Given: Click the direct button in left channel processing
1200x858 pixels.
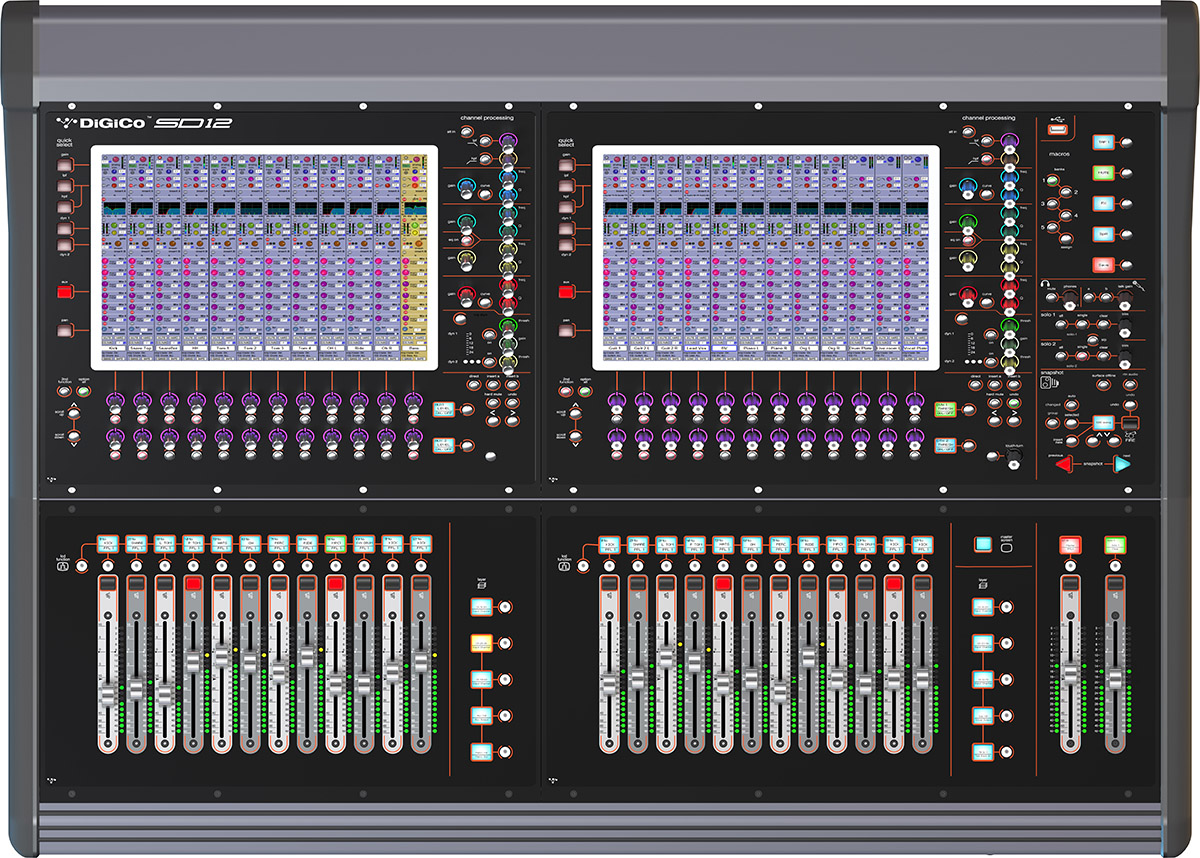Looking at the screenshot, I should [x=474, y=385].
